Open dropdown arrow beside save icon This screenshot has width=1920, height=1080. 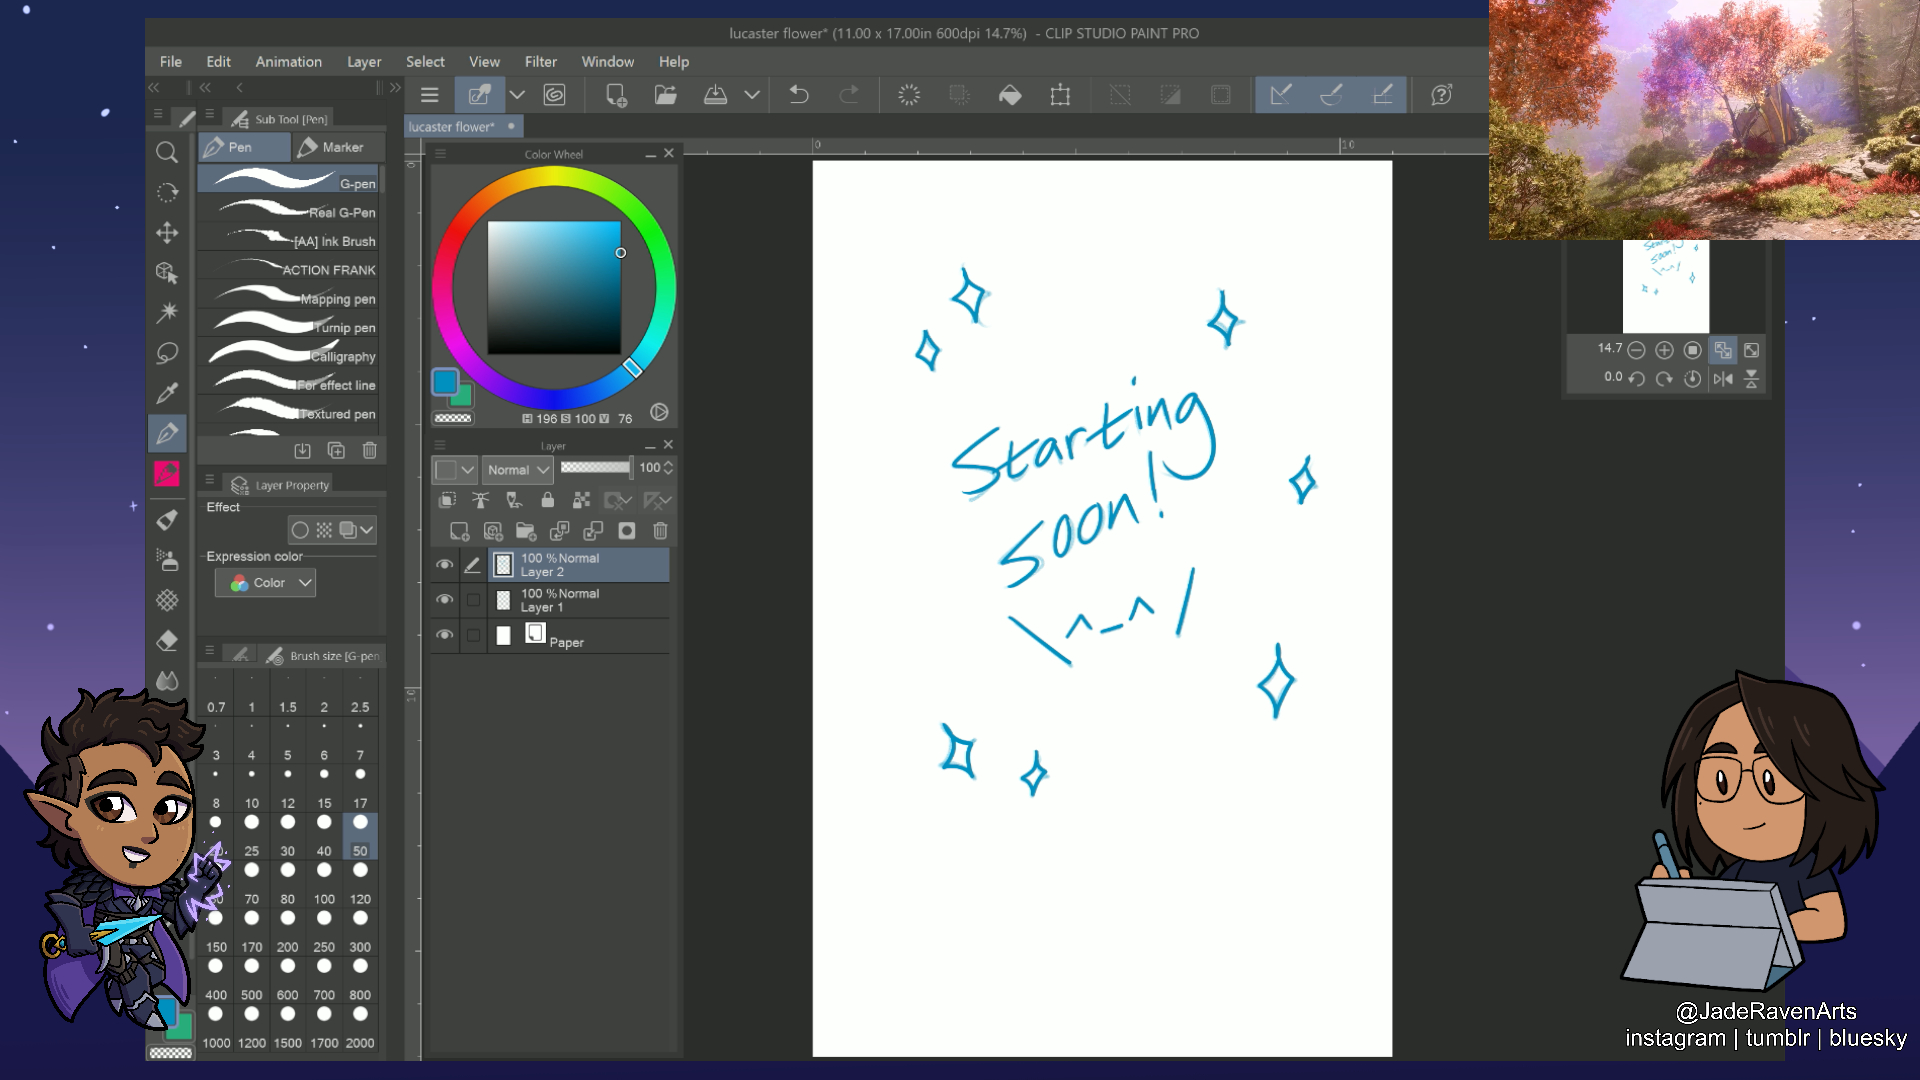[x=752, y=95]
